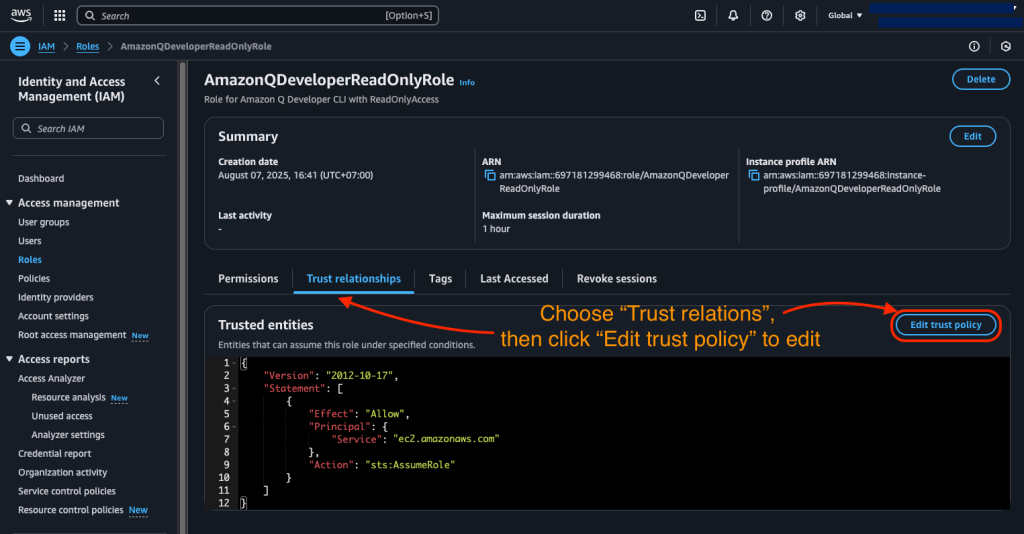Fold the Statement array at line 3

pos(235,388)
